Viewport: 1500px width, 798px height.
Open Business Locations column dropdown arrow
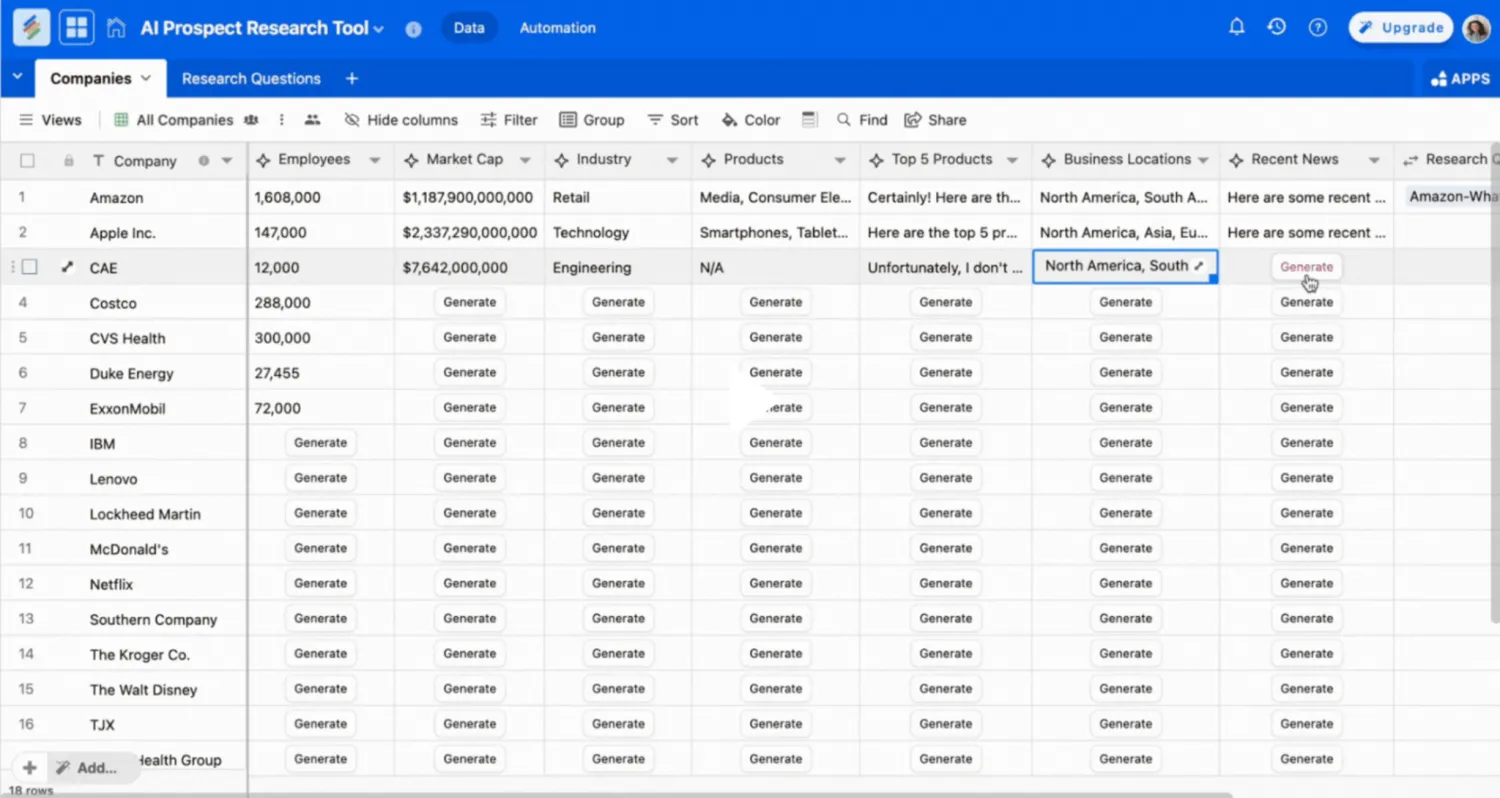[1203, 160]
